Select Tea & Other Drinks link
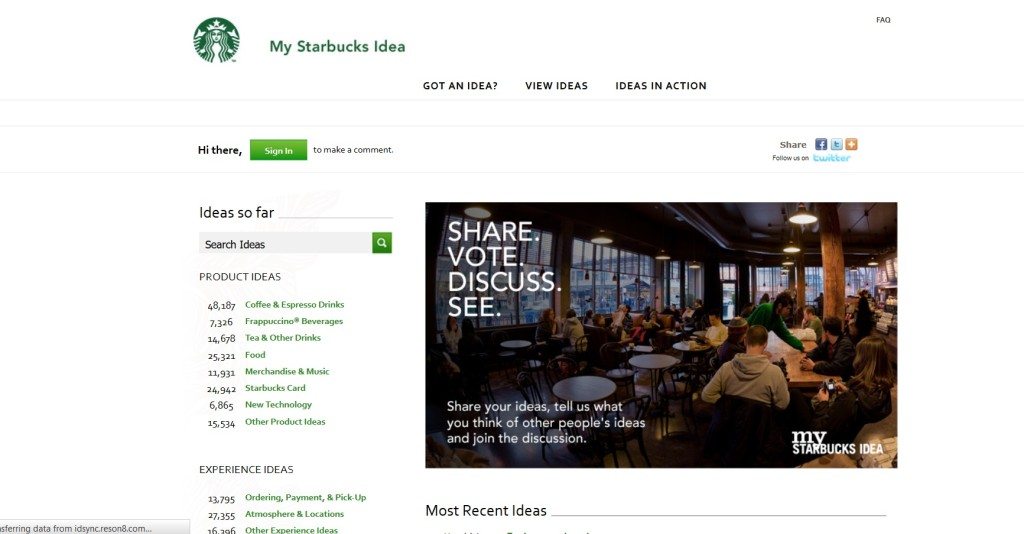The image size is (1024, 534). [283, 338]
